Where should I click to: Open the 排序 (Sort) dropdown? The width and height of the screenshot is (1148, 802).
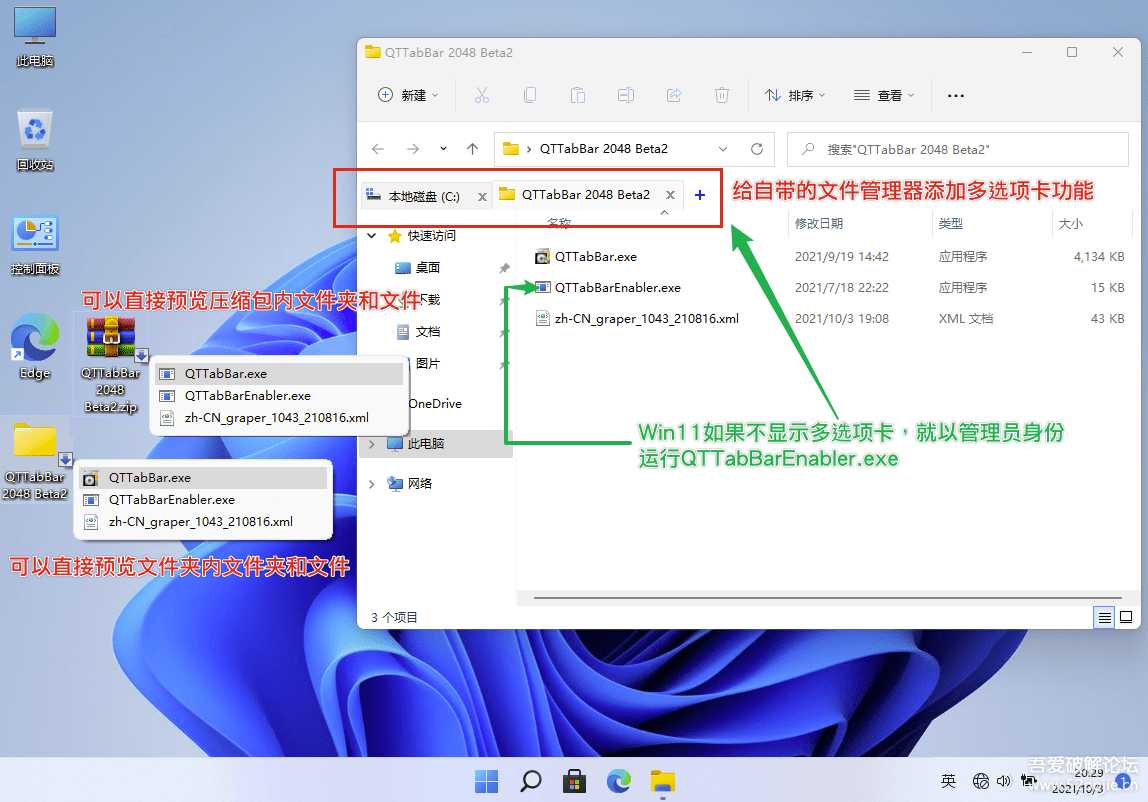click(793, 95)
